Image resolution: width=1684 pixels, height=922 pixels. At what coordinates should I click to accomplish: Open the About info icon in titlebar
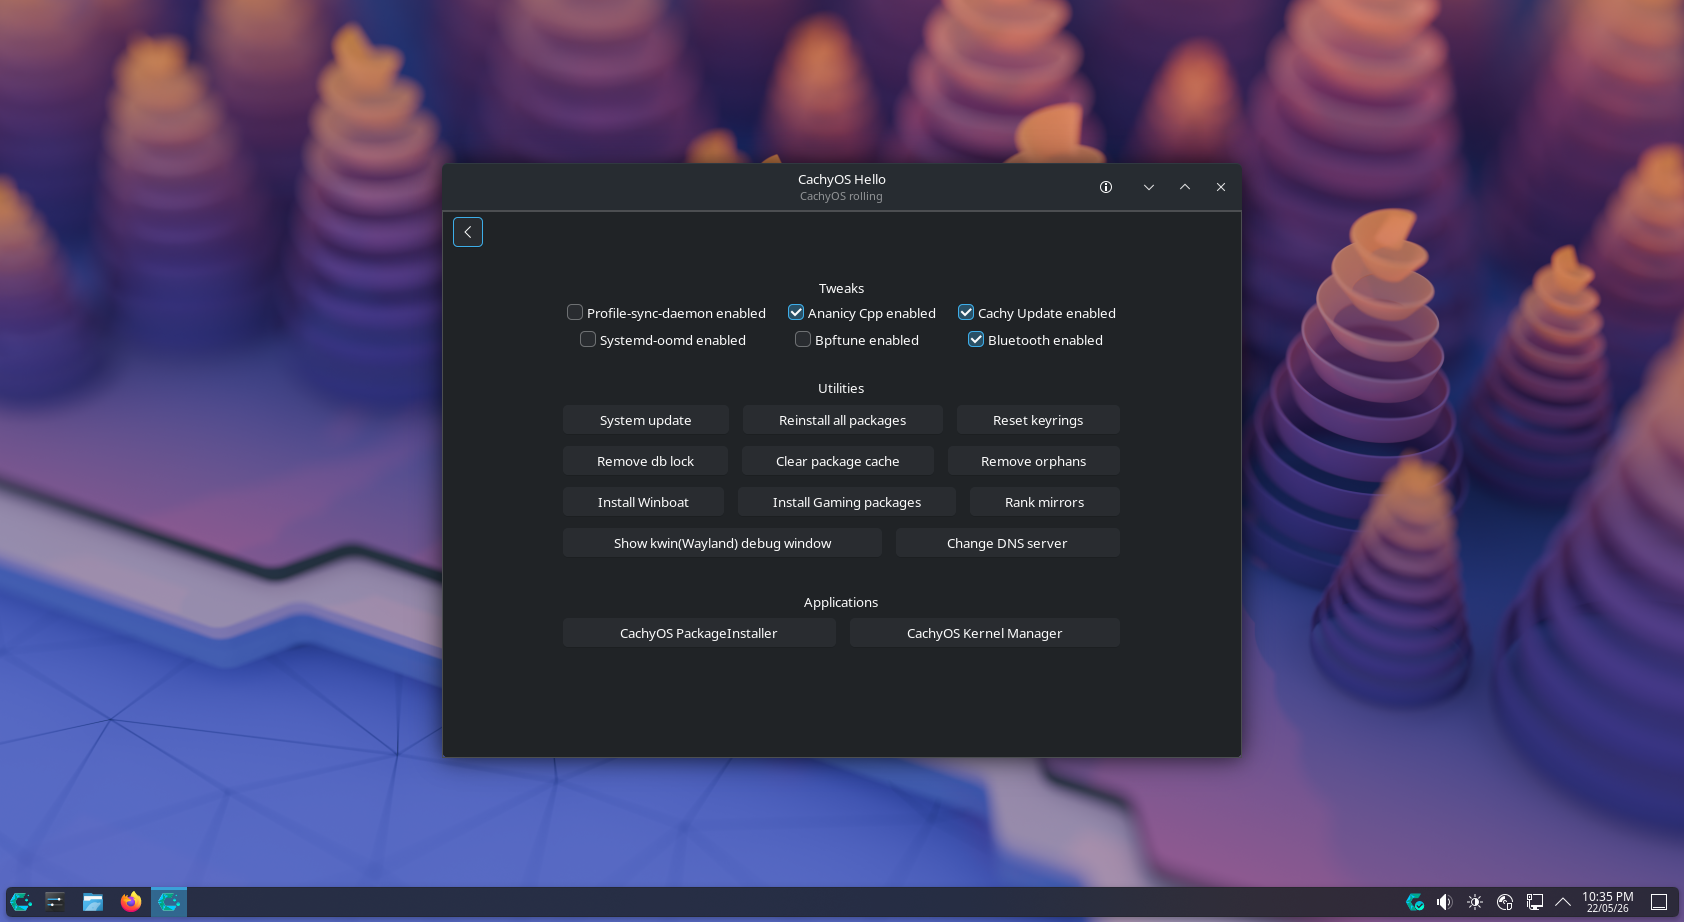click(x=1106, y=187)
